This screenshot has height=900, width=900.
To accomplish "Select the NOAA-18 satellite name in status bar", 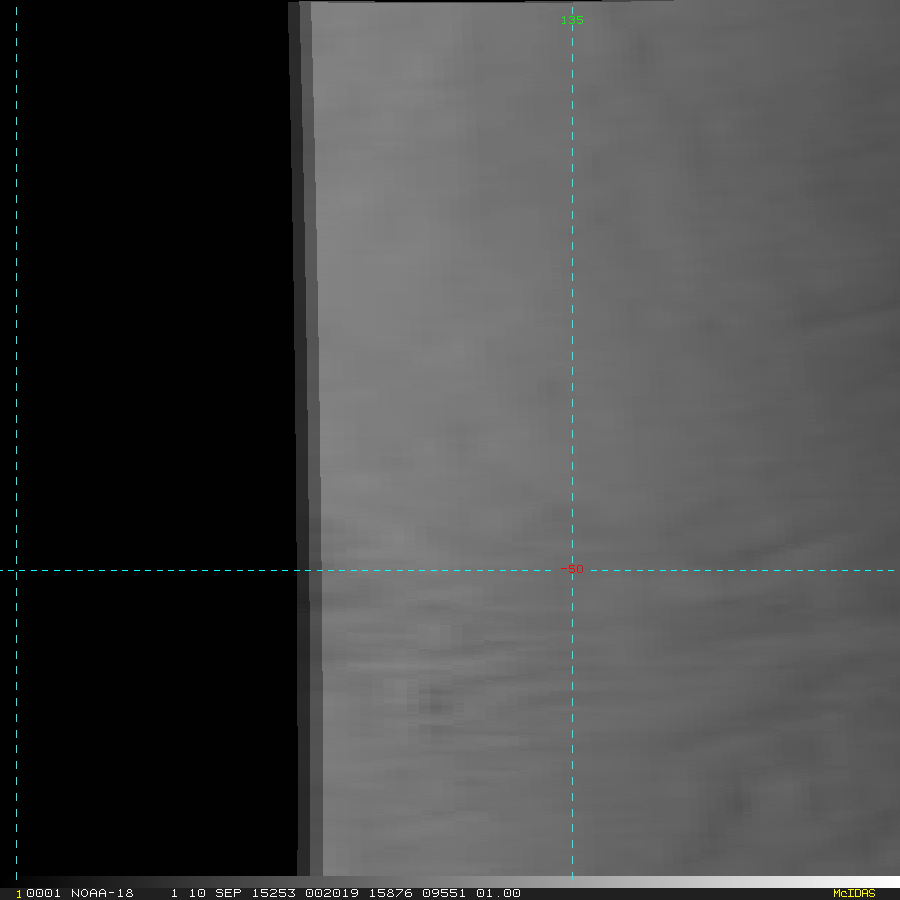I will point(102,893).
